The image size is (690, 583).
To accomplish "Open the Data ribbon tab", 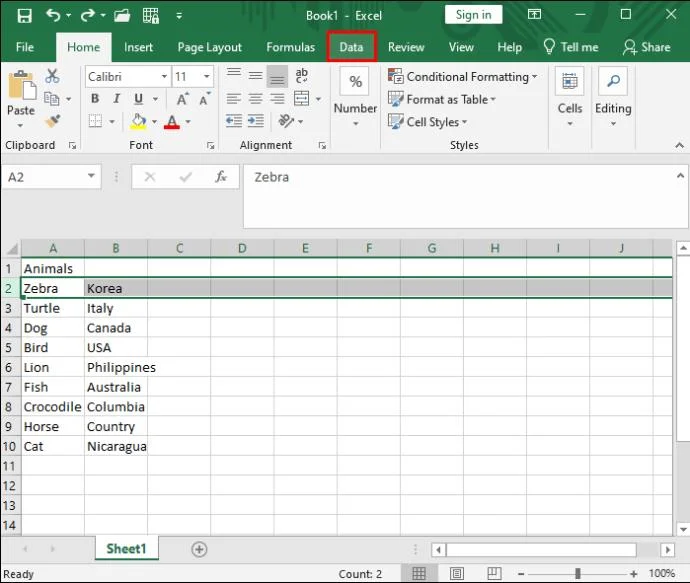I will click(351, 47).
